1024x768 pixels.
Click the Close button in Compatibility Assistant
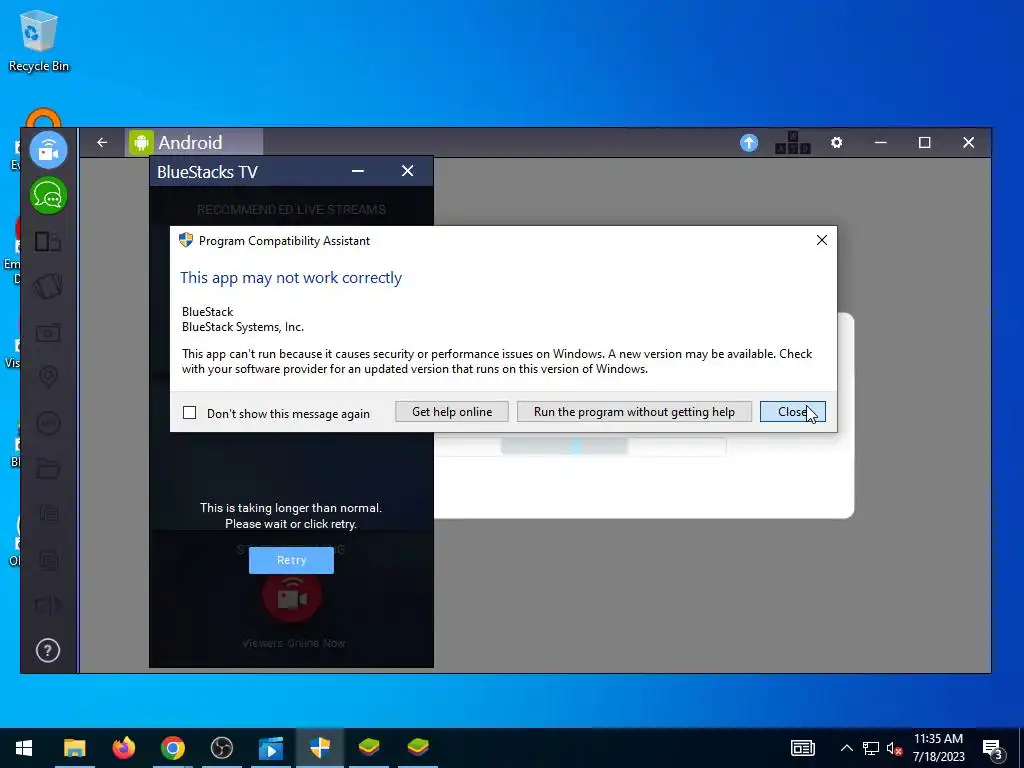[x=793, y=411]
